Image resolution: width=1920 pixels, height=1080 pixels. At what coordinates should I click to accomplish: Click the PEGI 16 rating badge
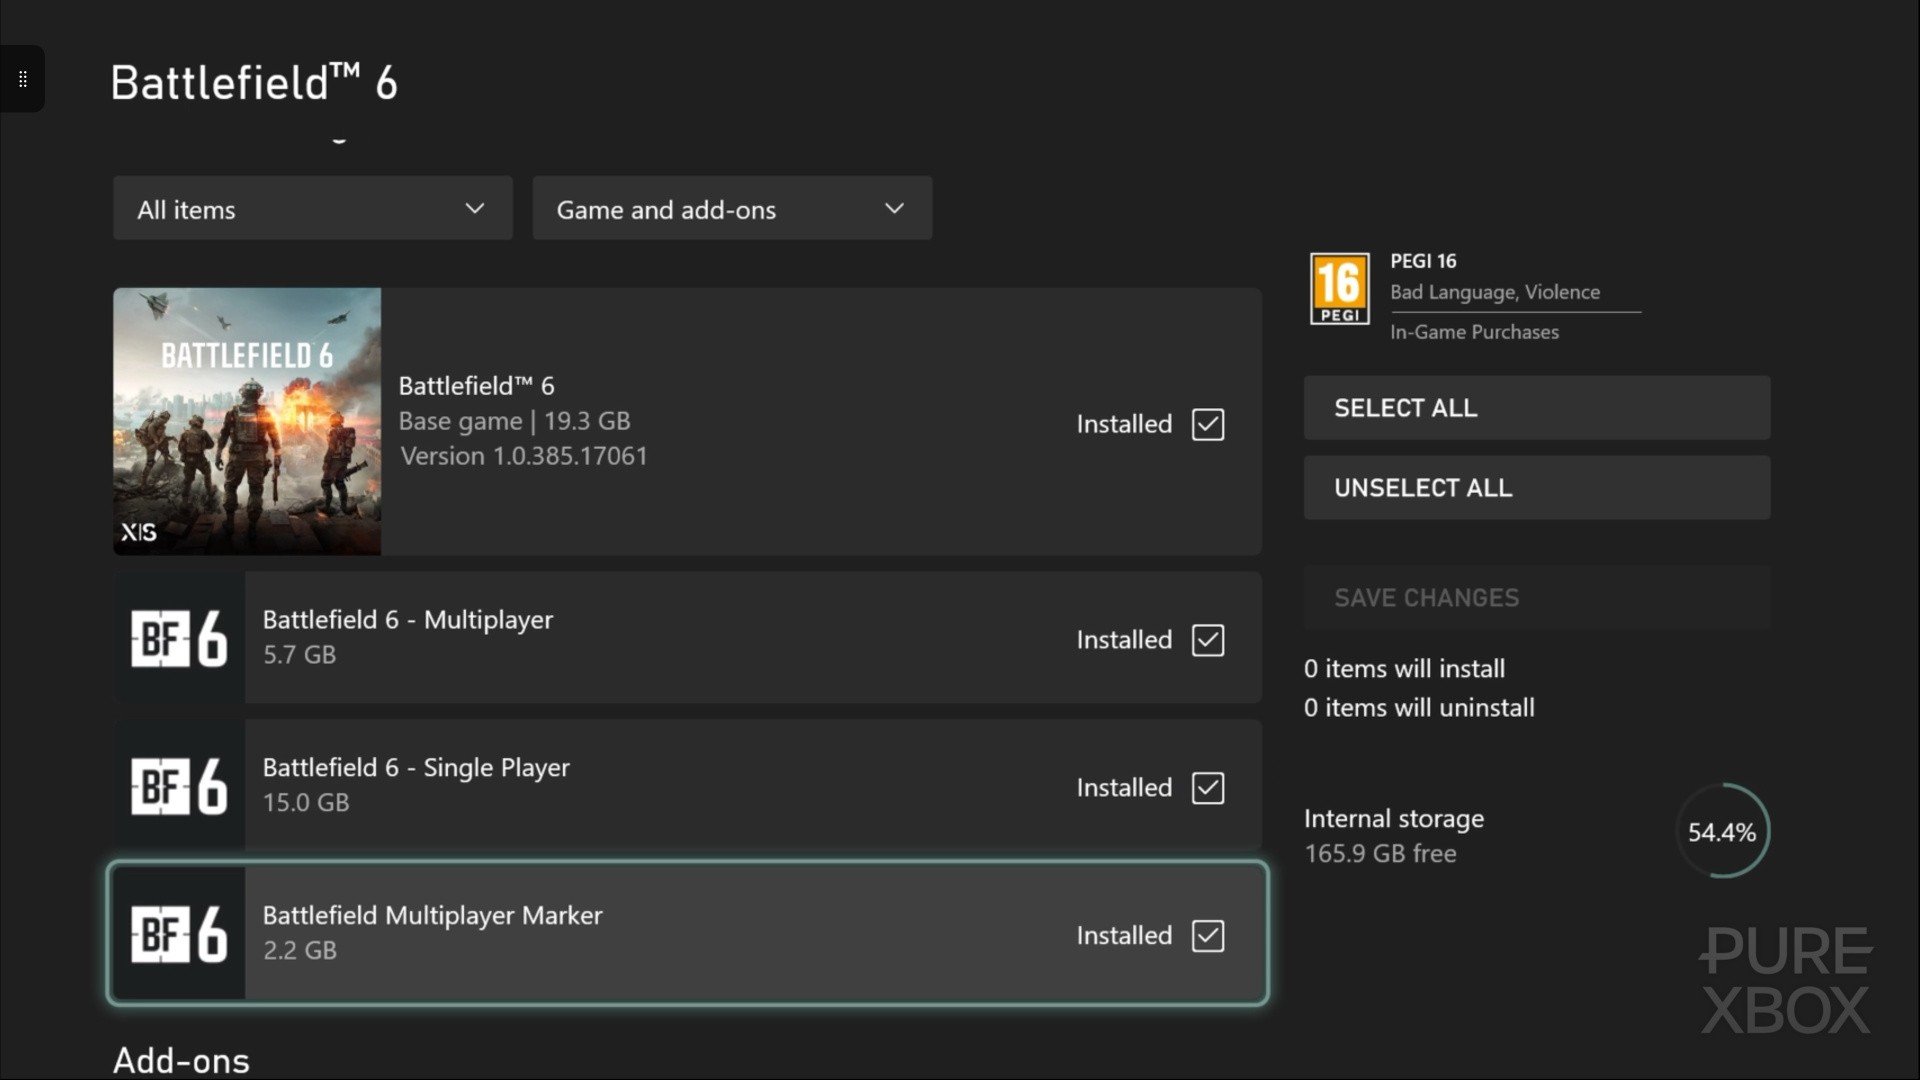click(x=1339, y=289)
